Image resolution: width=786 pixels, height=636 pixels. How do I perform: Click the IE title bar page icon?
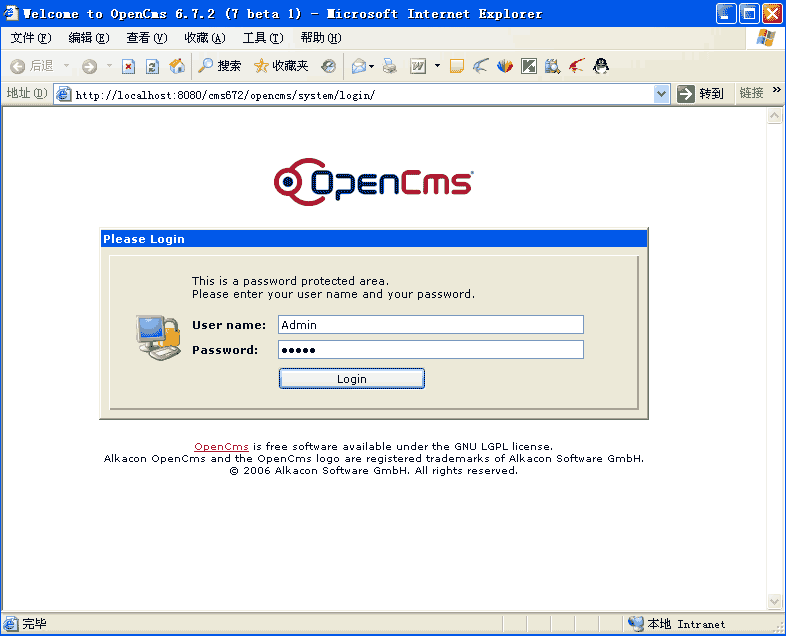tap(11, 13)
